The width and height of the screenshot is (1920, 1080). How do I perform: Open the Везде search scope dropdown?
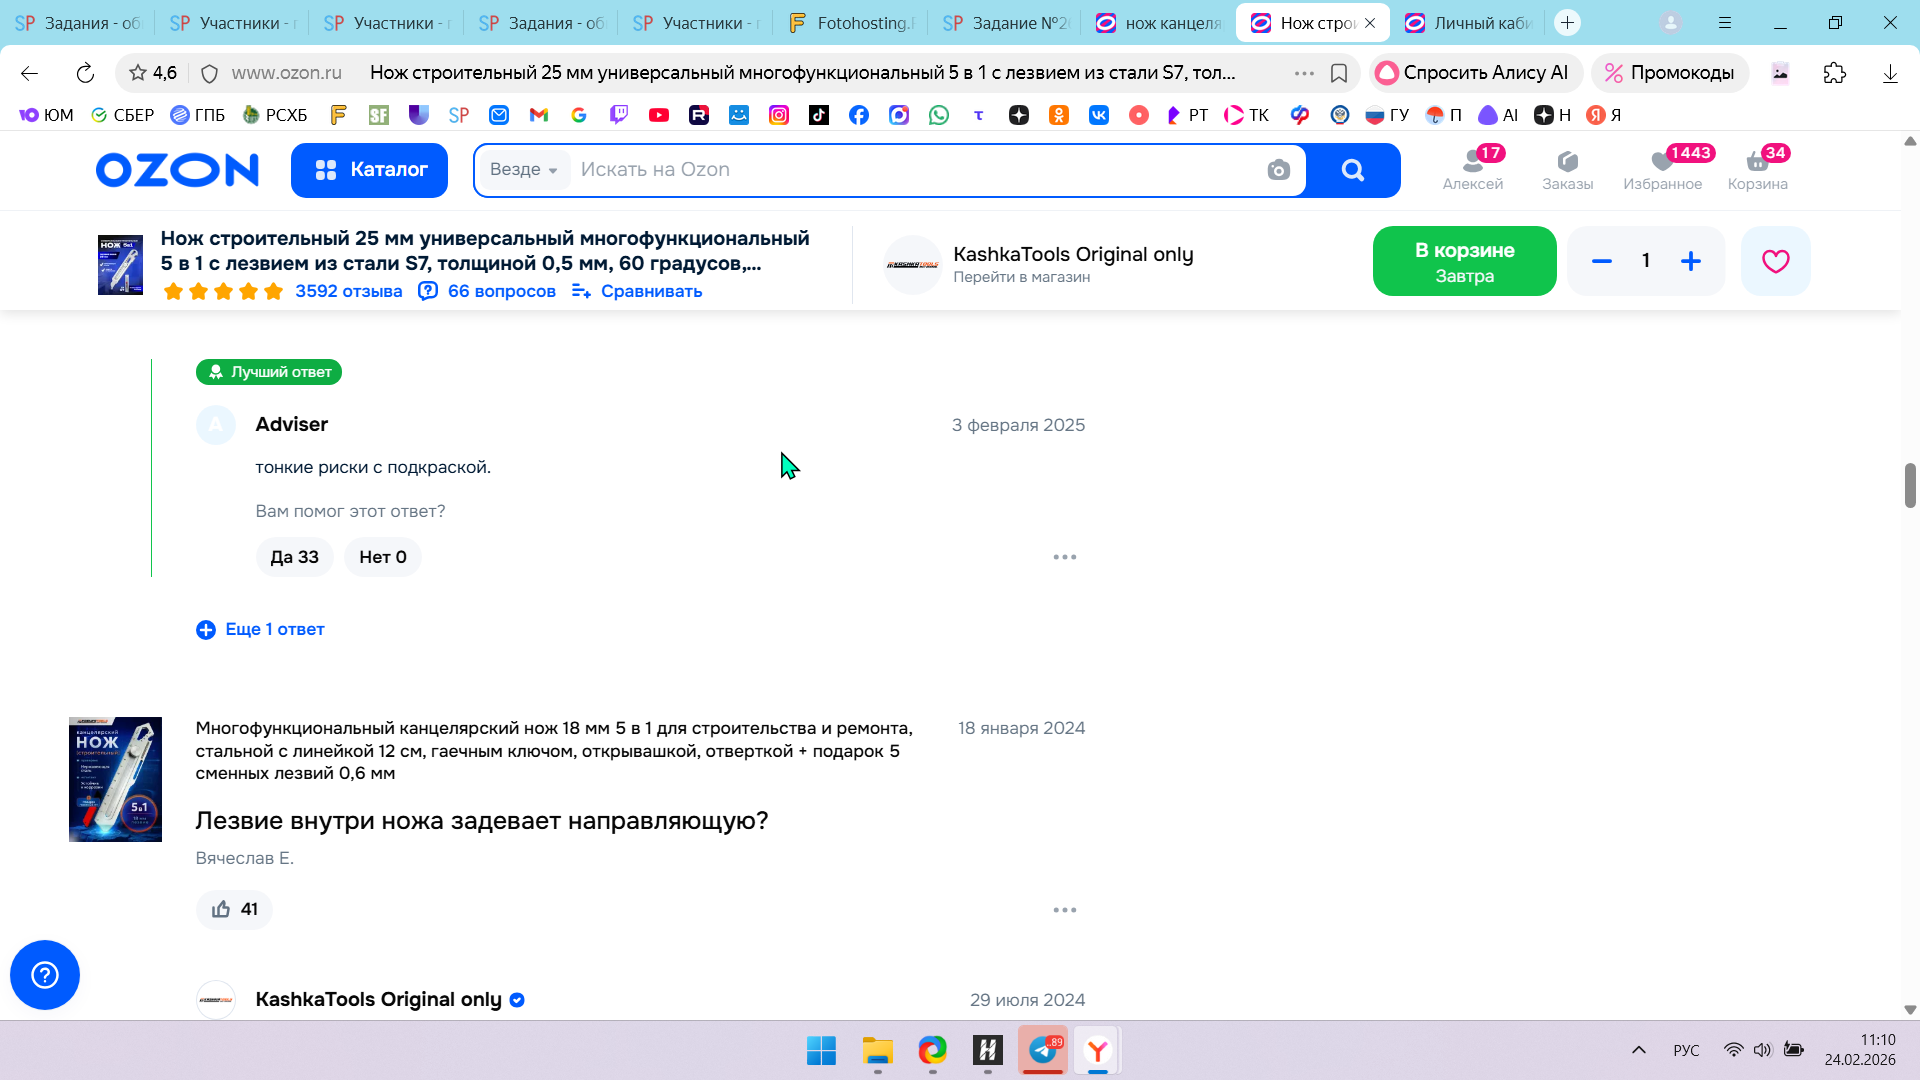point(523,170)
